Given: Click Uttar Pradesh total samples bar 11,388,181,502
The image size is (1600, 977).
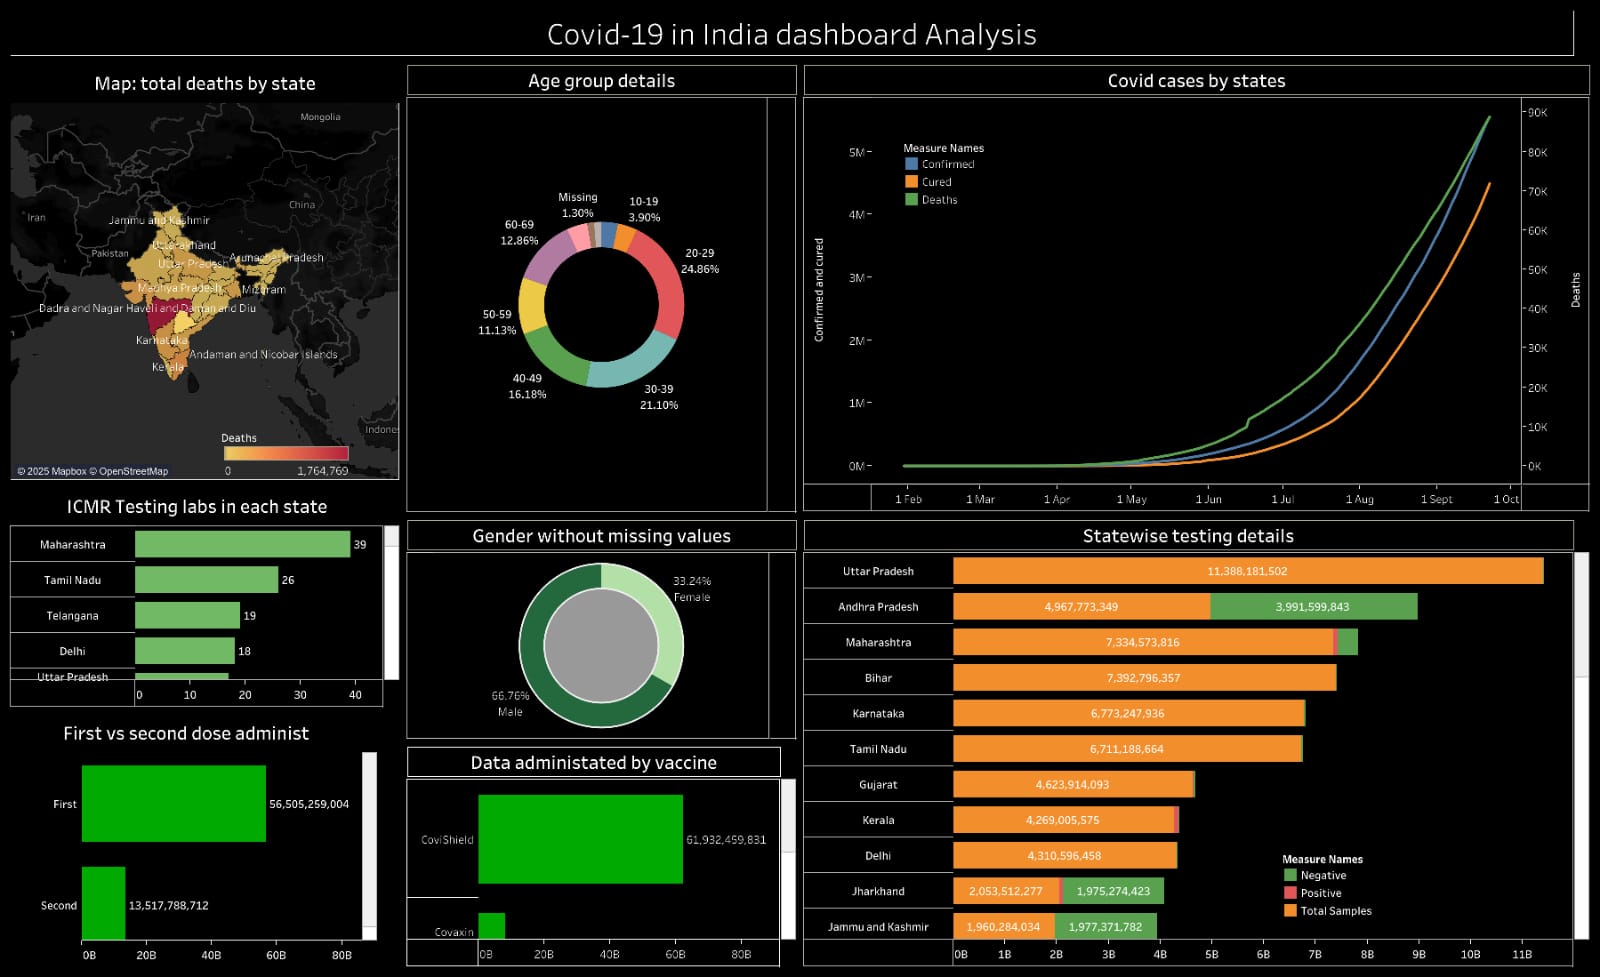Looking at the screenshot, I should pyautogui.click(x=1248, y=571).
